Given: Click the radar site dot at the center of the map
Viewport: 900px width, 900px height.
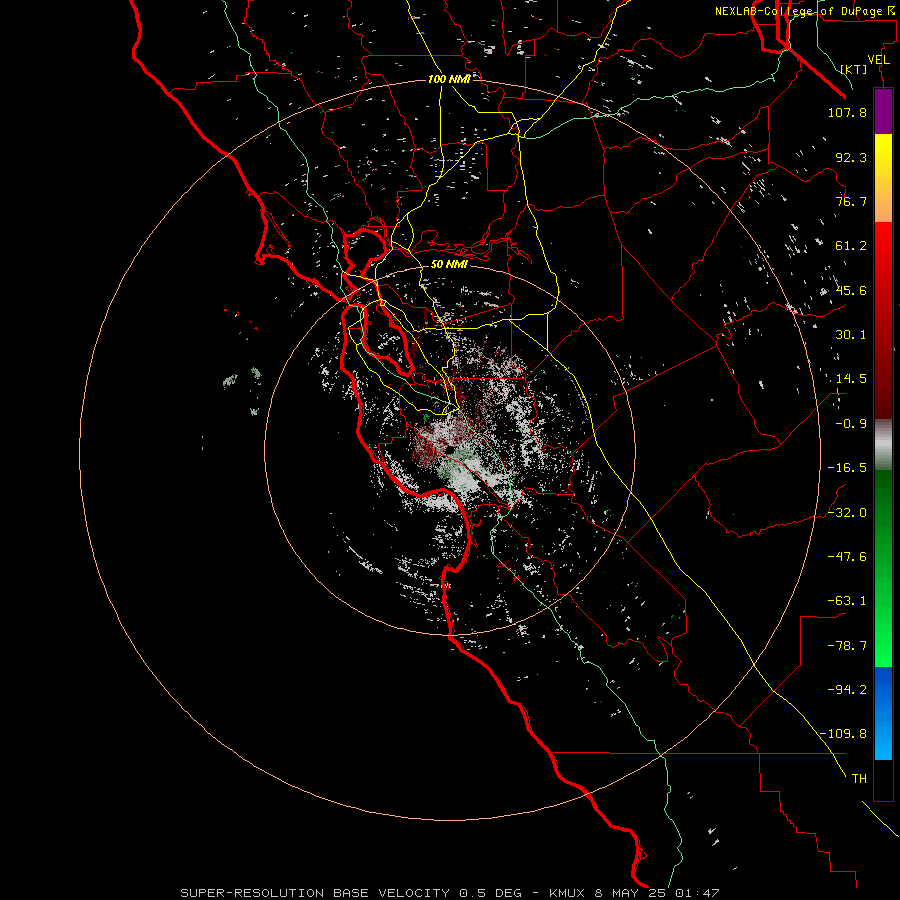Looking at the screenshot, I should [450, 450].
